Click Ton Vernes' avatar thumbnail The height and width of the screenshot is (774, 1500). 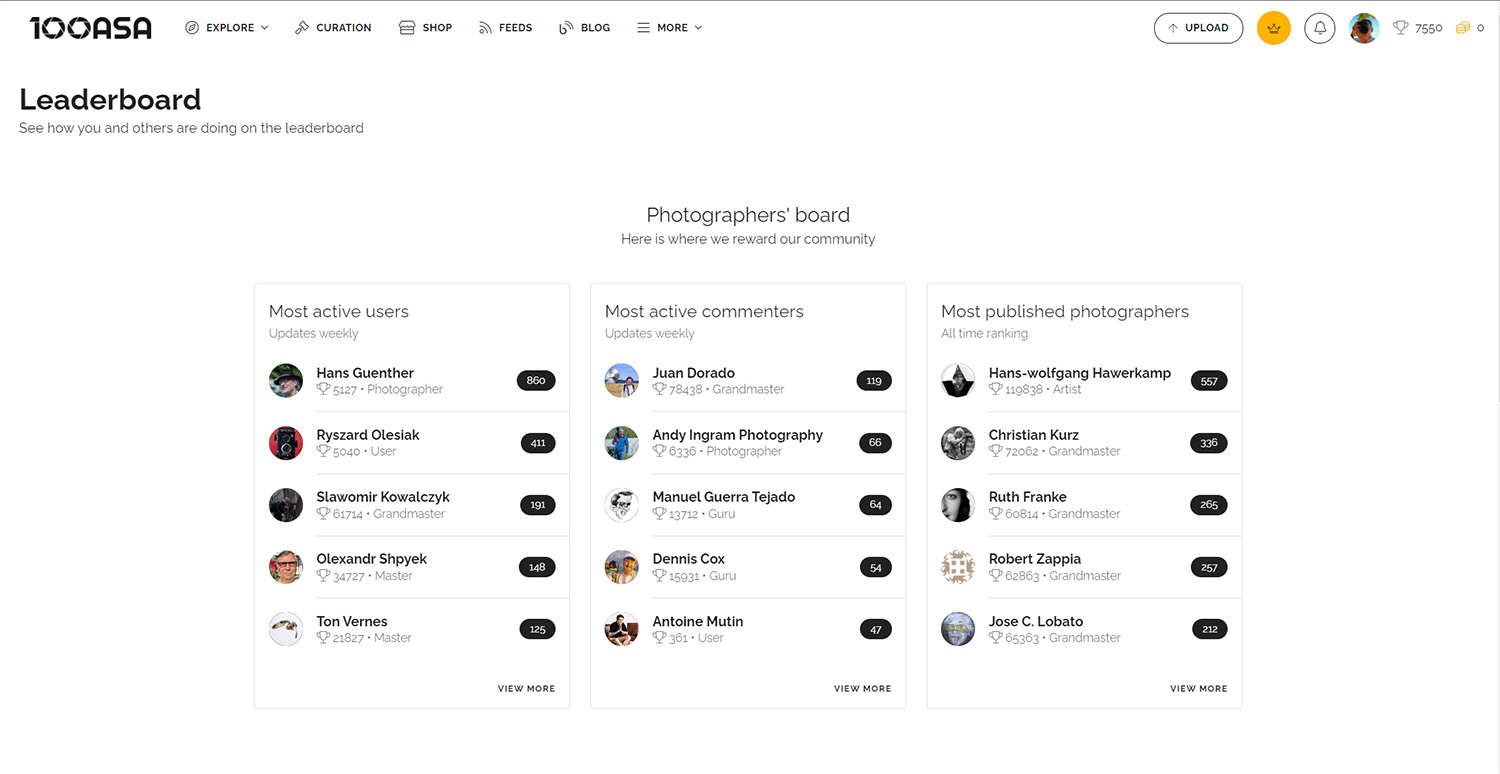pos(286,629)
